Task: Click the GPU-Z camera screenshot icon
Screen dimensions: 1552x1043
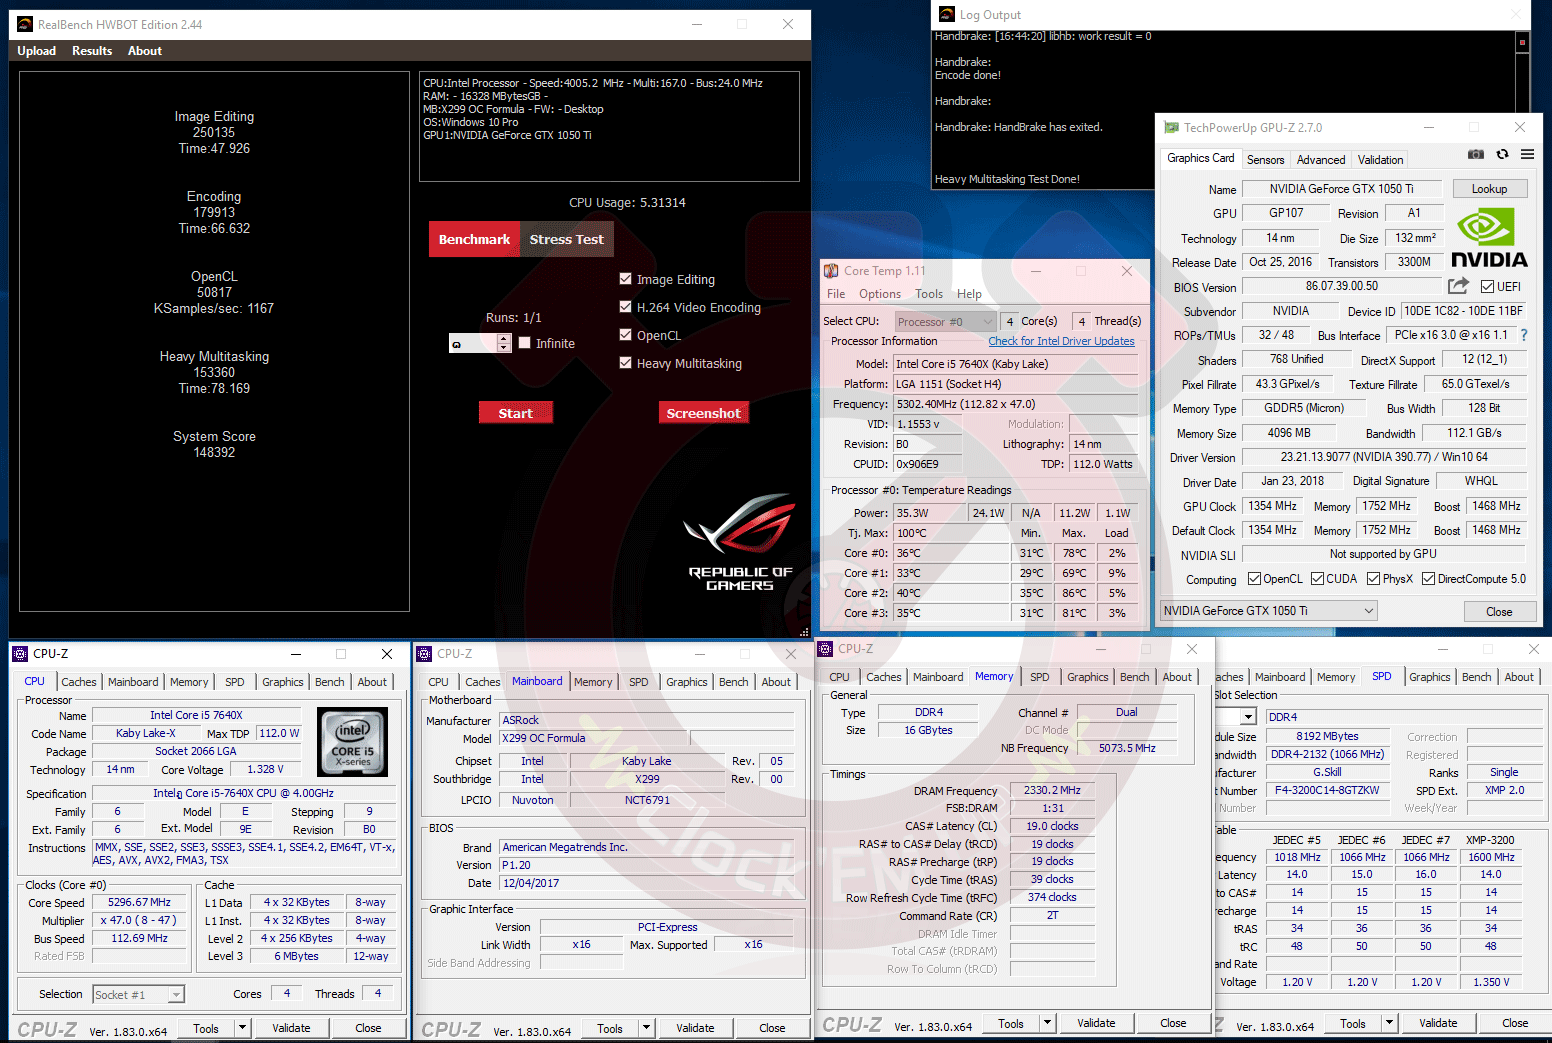Action: click(x=1475, y=155)
